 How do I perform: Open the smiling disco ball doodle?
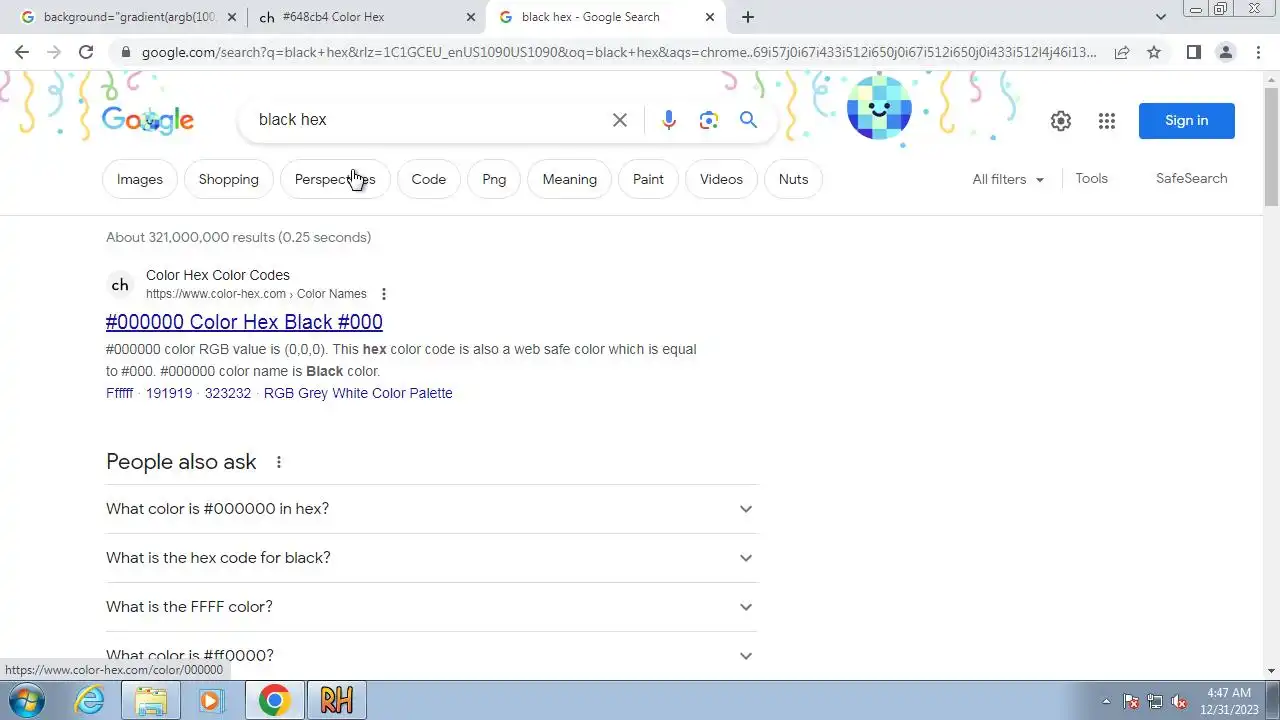pos(879,109)
